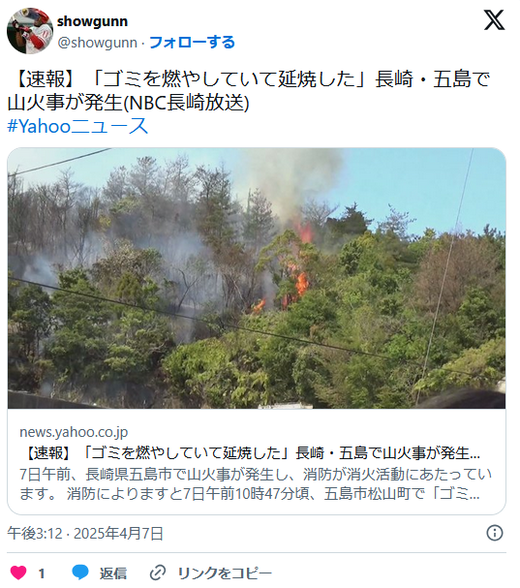Open the #Yahooニュース hashtag
This screenshot has width=520, height=588.
[x=78, y=126]
